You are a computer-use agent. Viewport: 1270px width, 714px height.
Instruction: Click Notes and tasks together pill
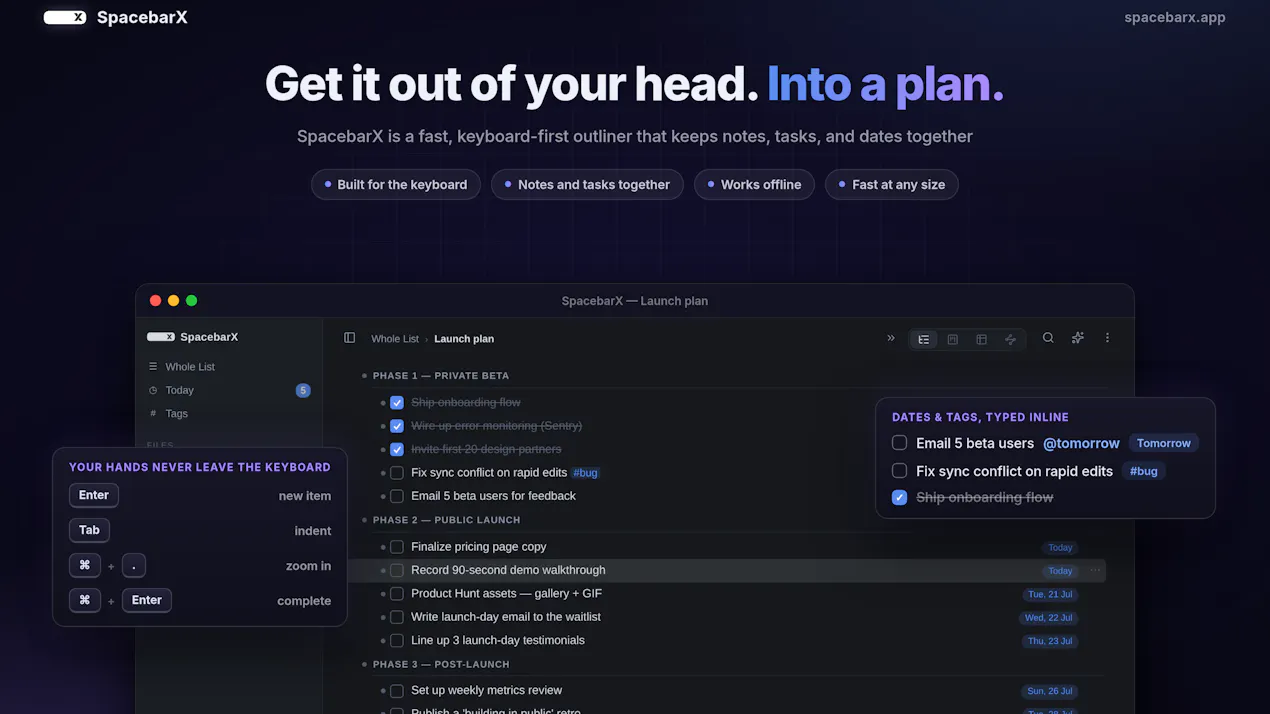coord(587,185)
